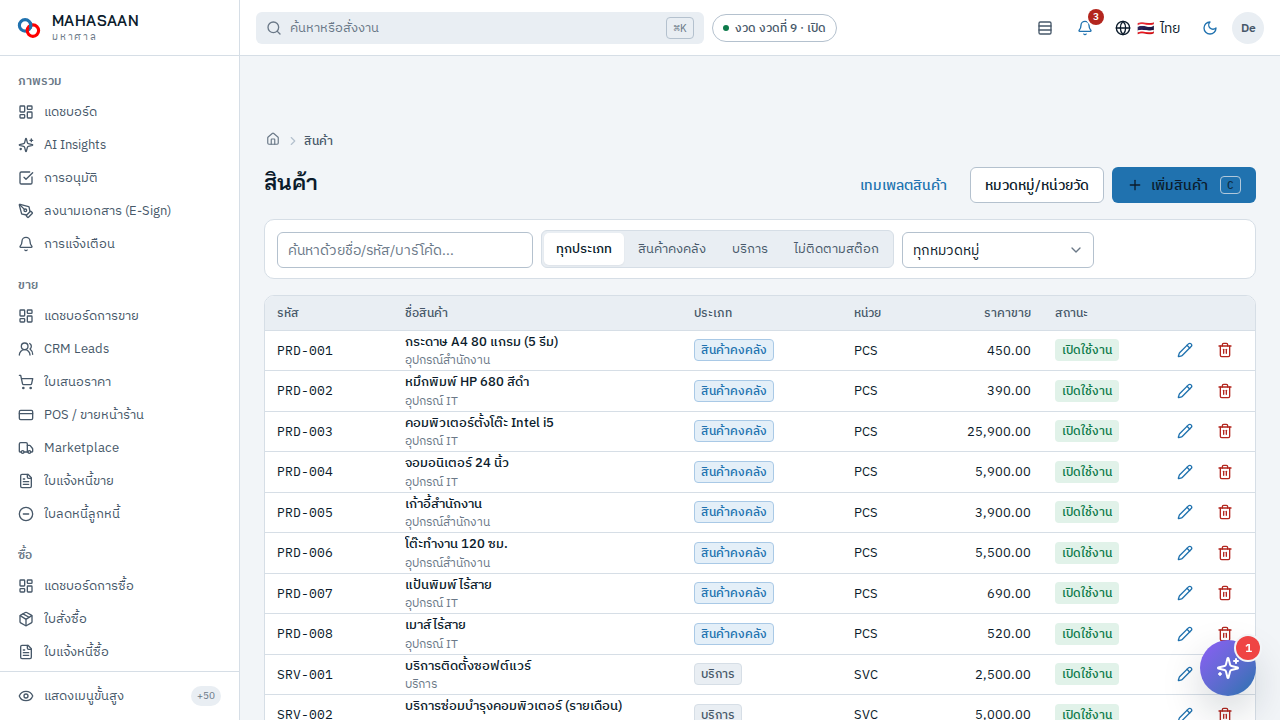Open the layout list icon in top bar

pos(1045,28)
